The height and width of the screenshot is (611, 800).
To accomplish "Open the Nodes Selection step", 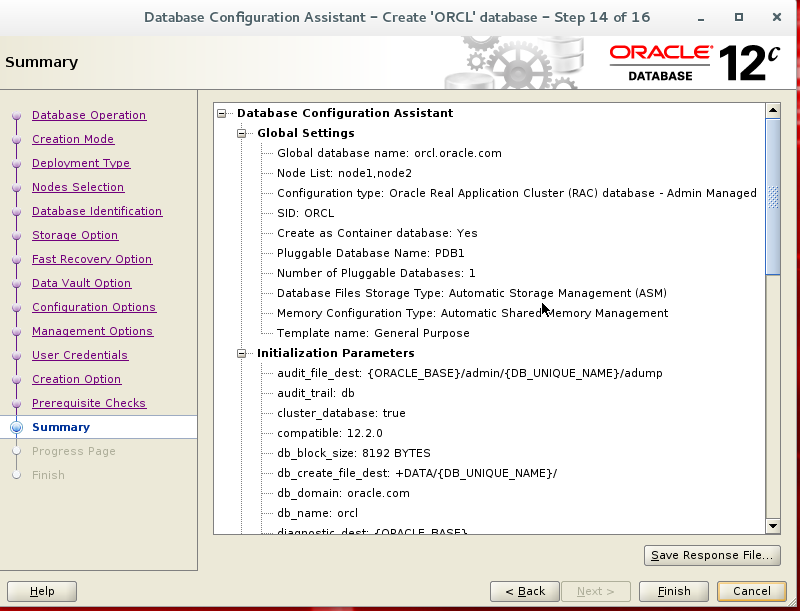I will [78, 187].
